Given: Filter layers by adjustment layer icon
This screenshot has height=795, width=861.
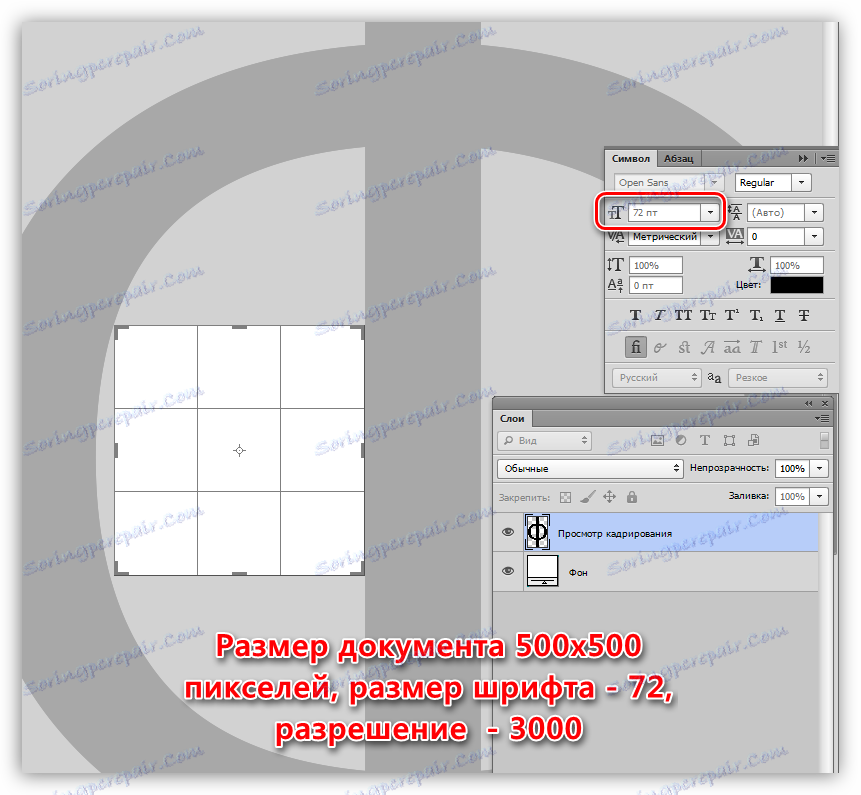Looking at the screenshot, I should (x=681, y=440).
